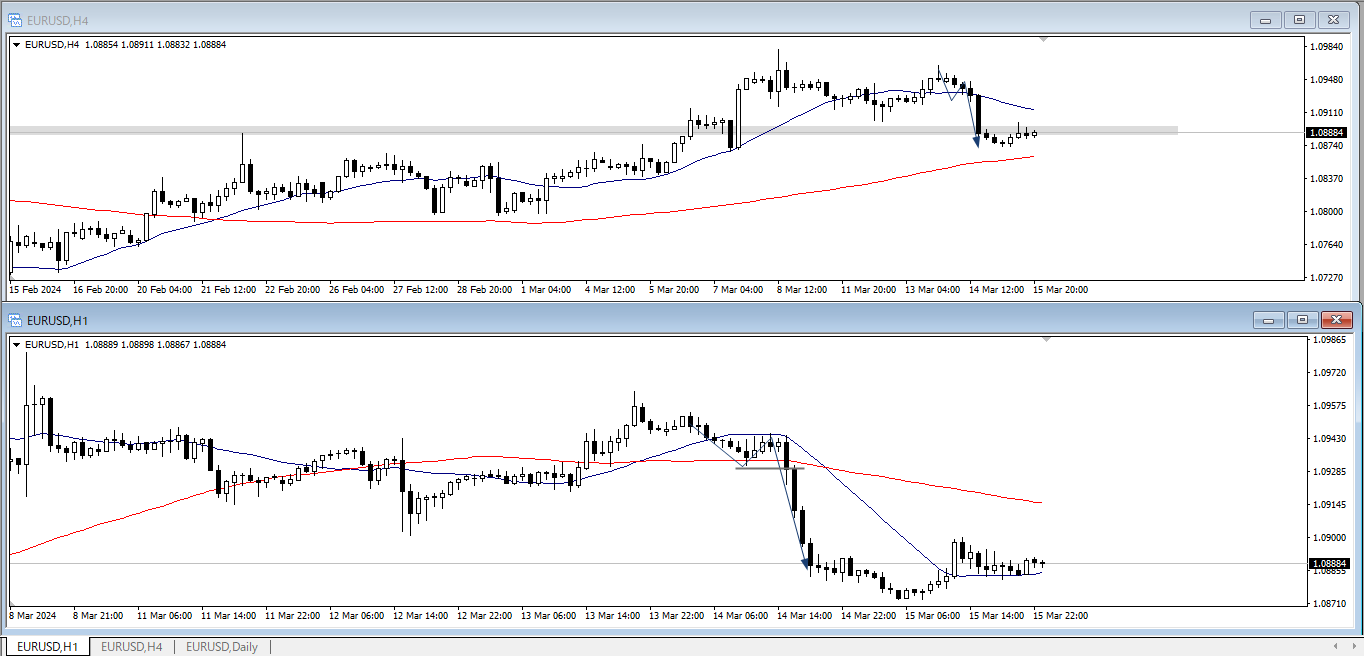Click the EURUSD,H1 window title icon

(15, 320)
